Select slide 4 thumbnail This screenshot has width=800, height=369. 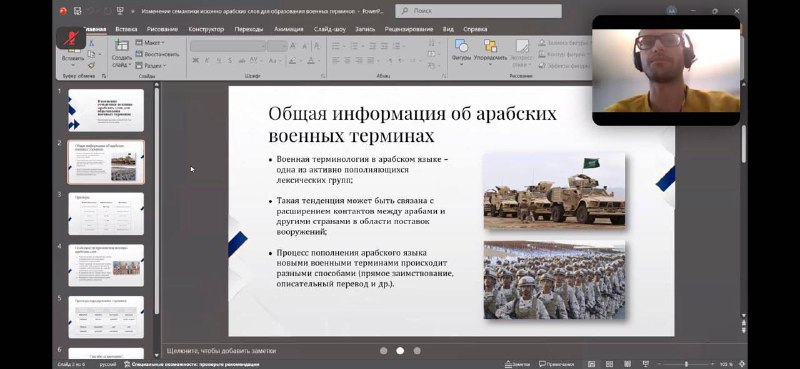coord(106,265)
